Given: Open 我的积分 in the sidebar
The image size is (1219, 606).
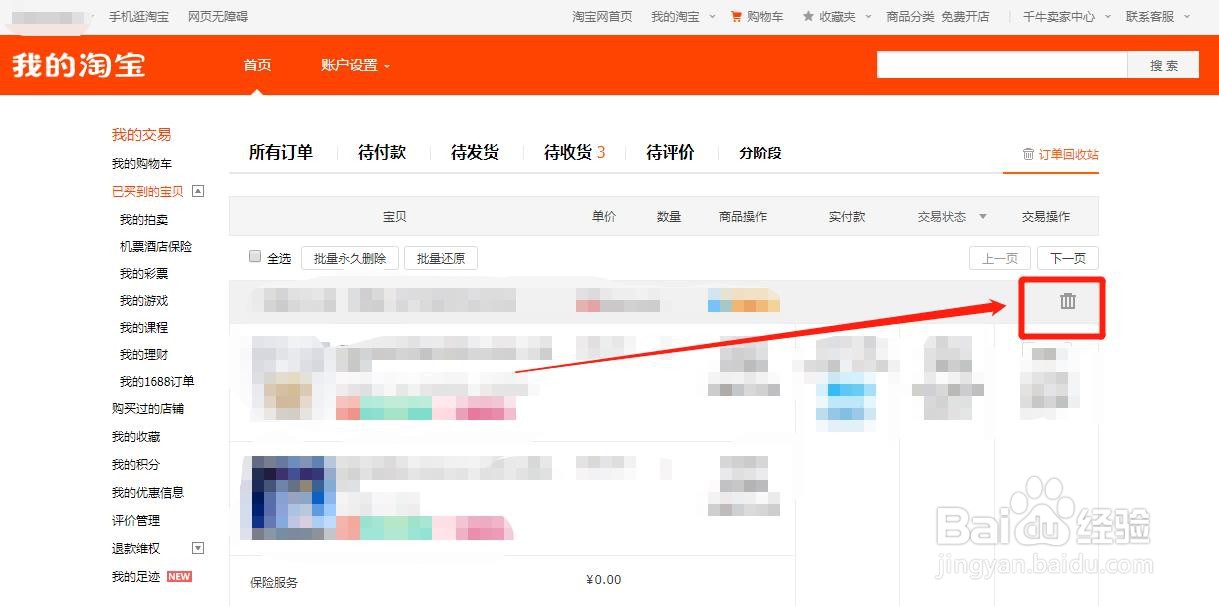Looking at the screenshot, I should (136, 464).
